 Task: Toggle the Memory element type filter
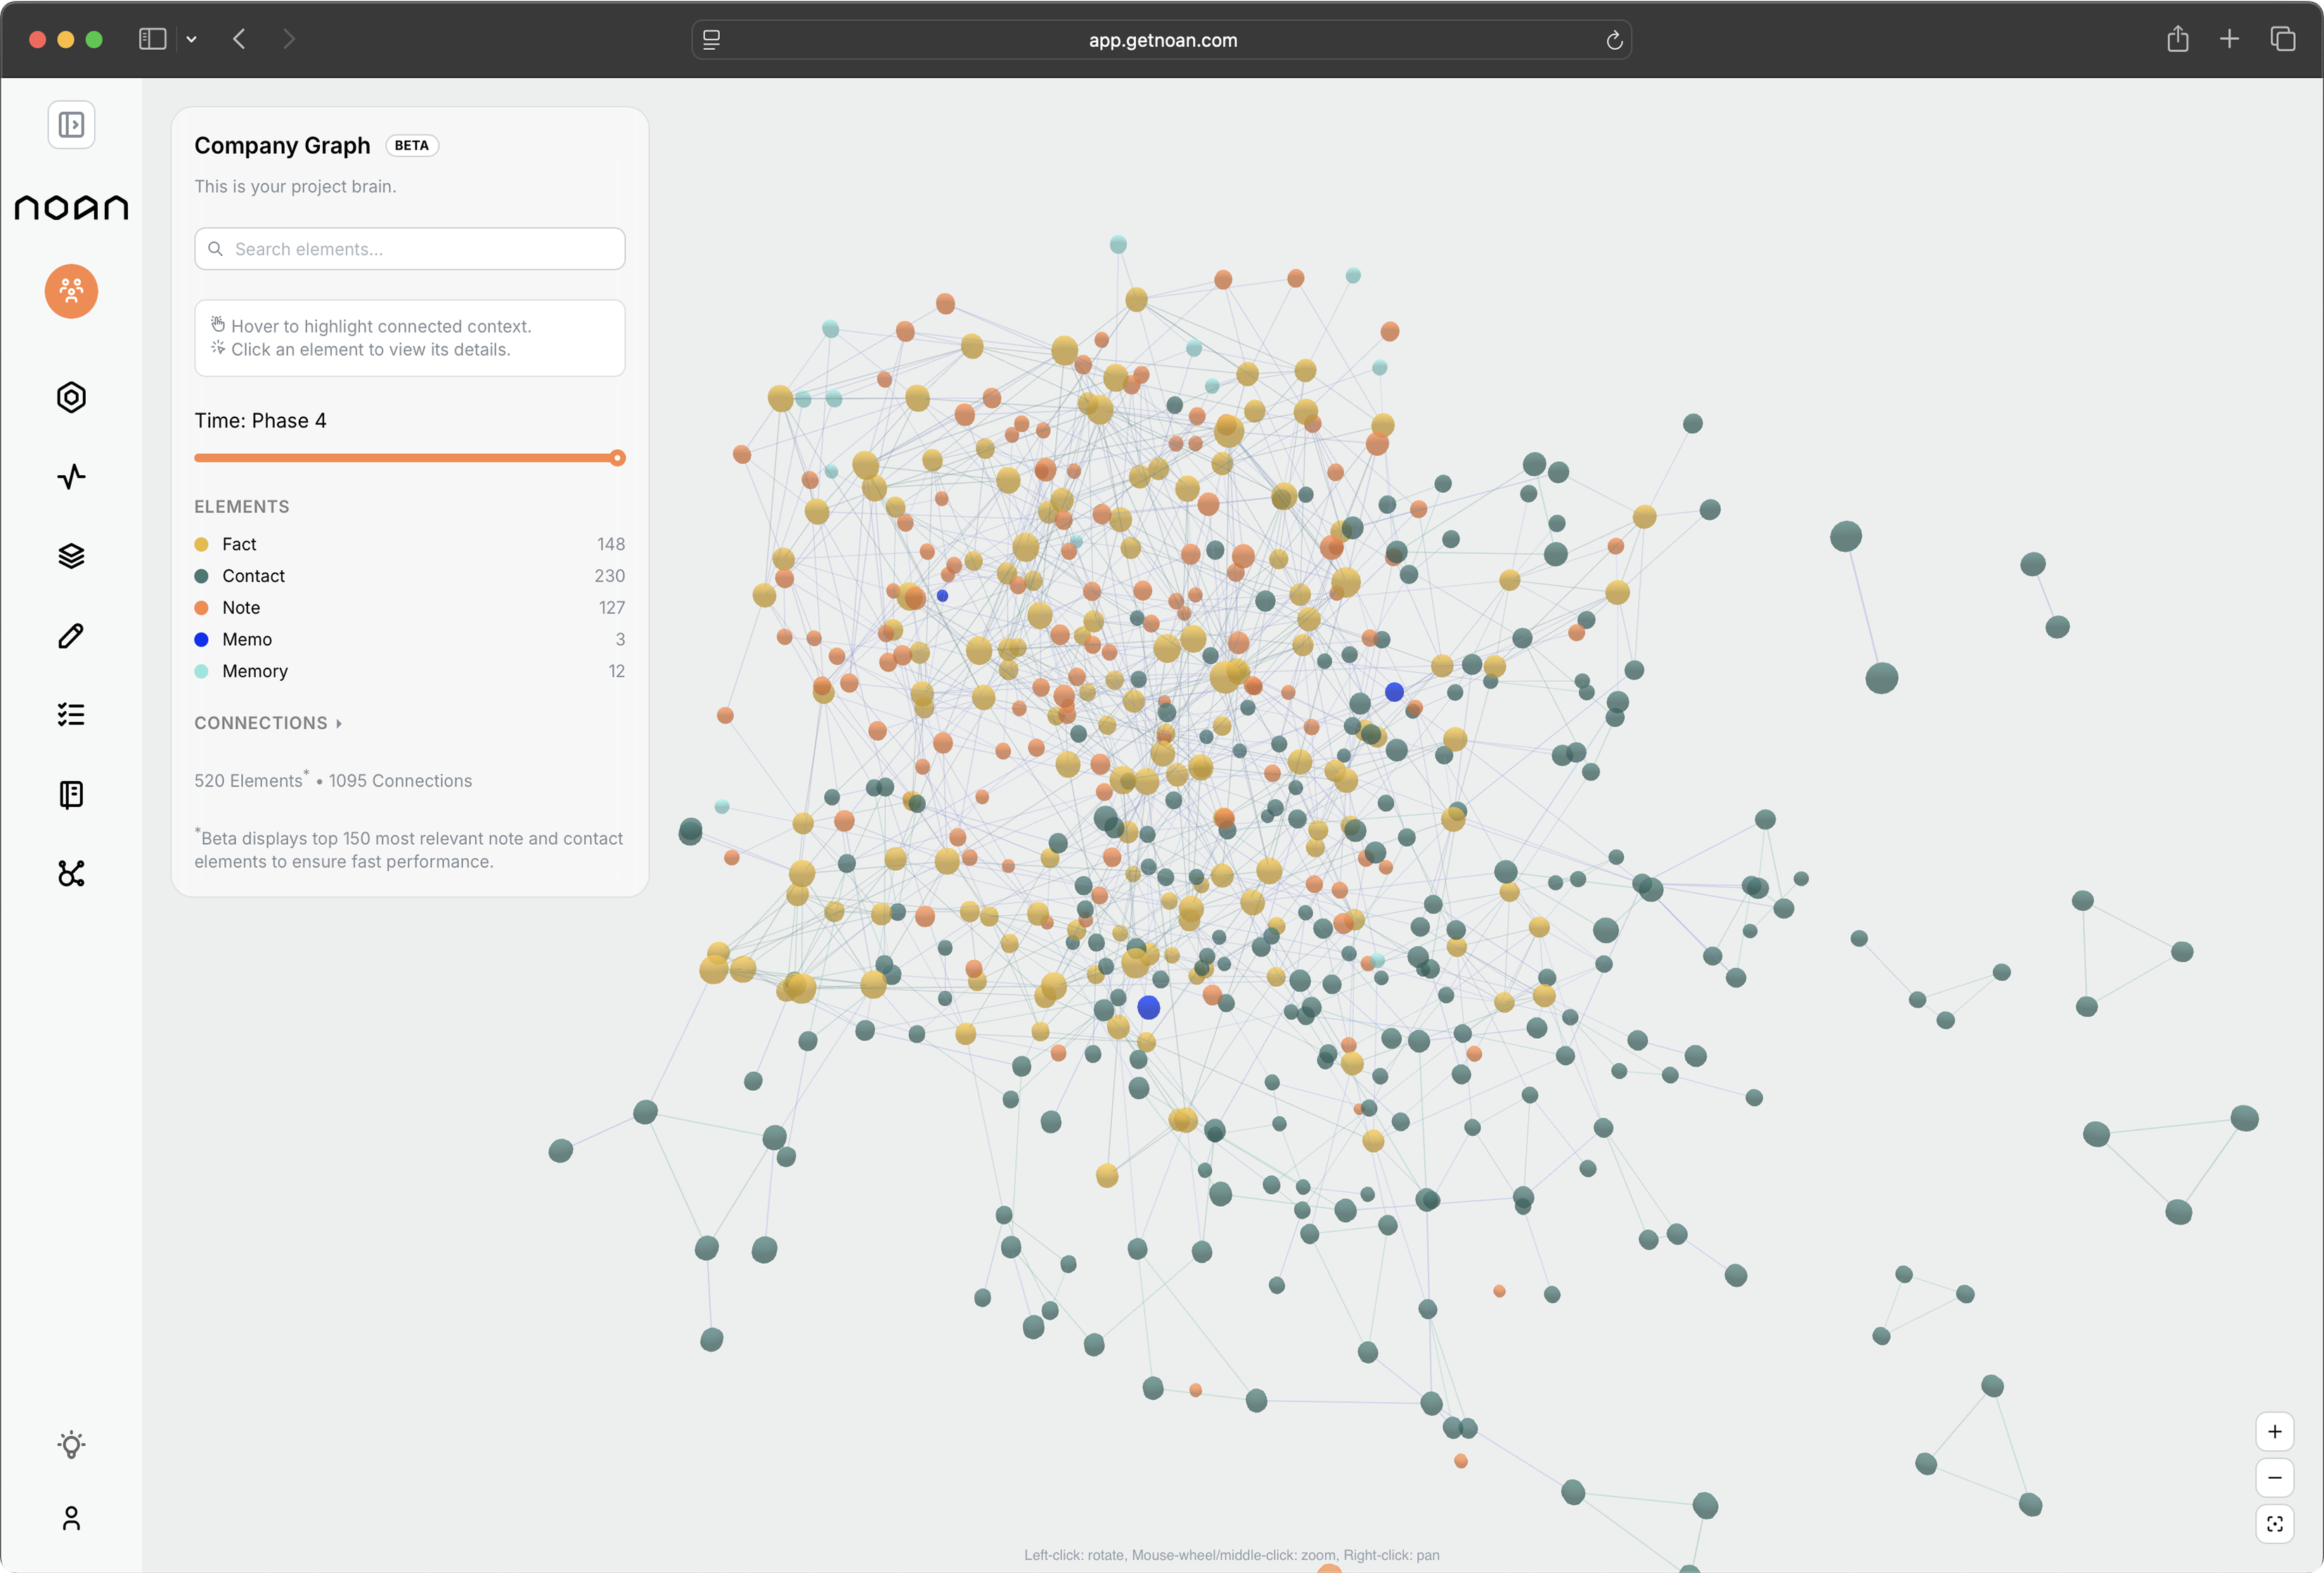pyautogui.click(x=254, y=671)
